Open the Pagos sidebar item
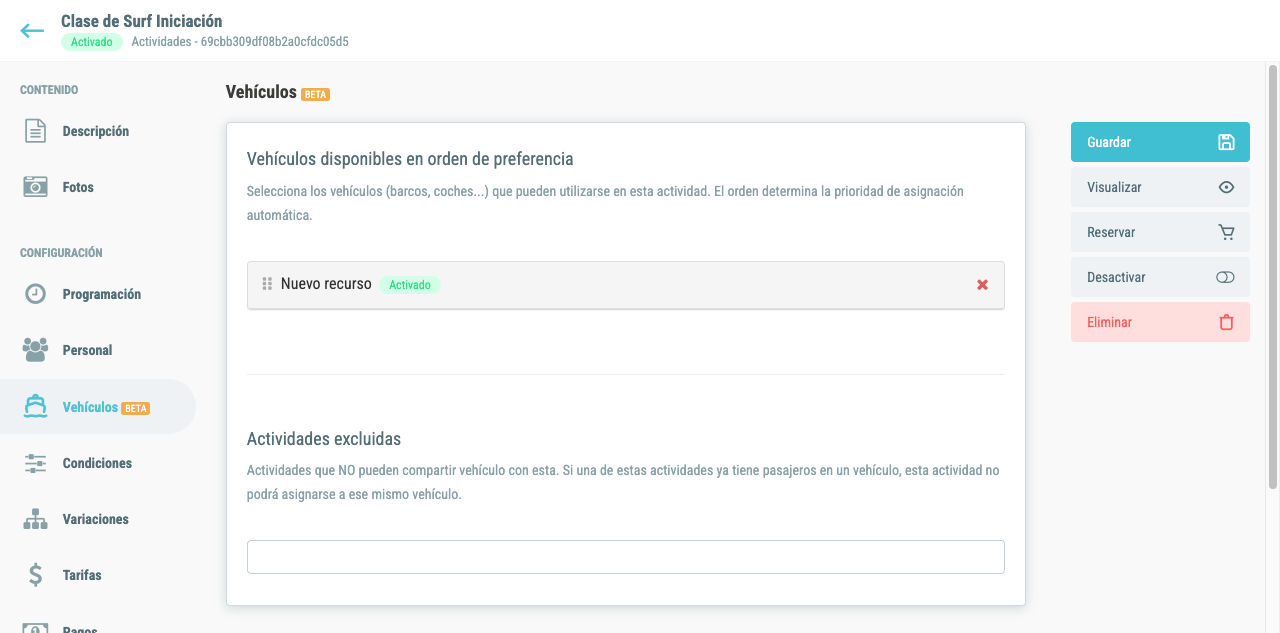 [80, 627]
